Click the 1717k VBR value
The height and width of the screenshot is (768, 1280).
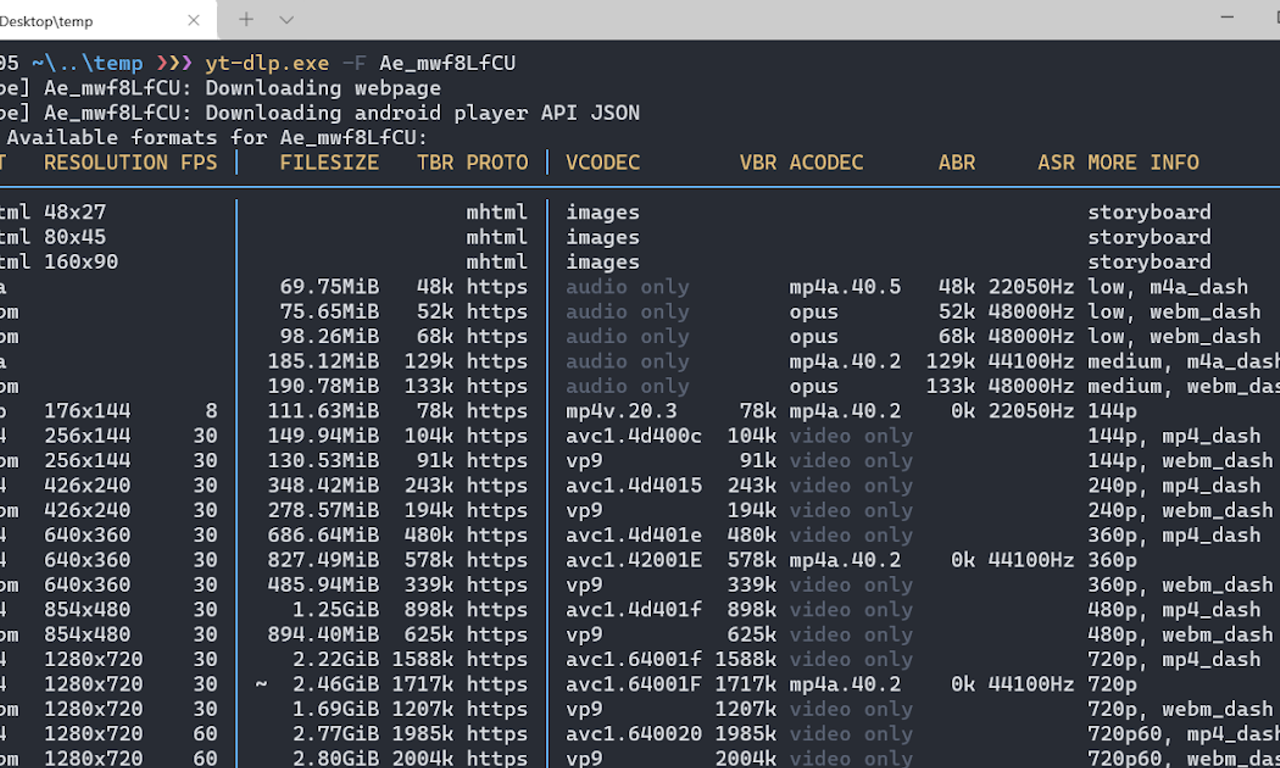(x=746, y=684)
